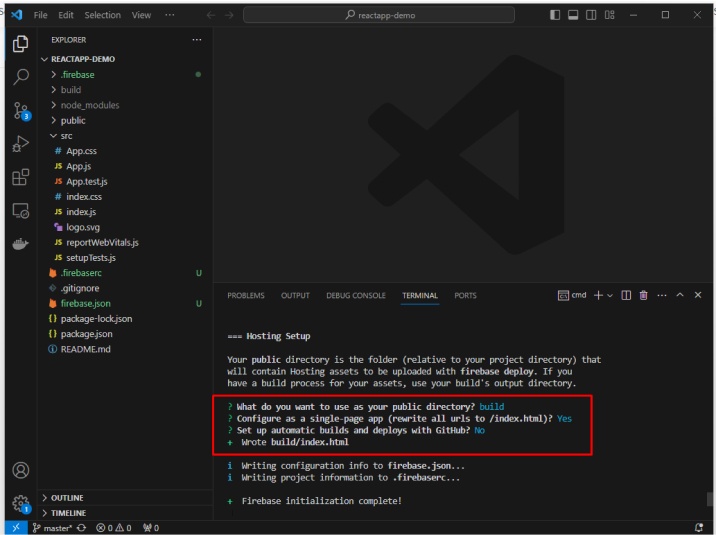Open the Search view in activity bar
Viewport: 716px width, 535px height.
pos(21,77)
